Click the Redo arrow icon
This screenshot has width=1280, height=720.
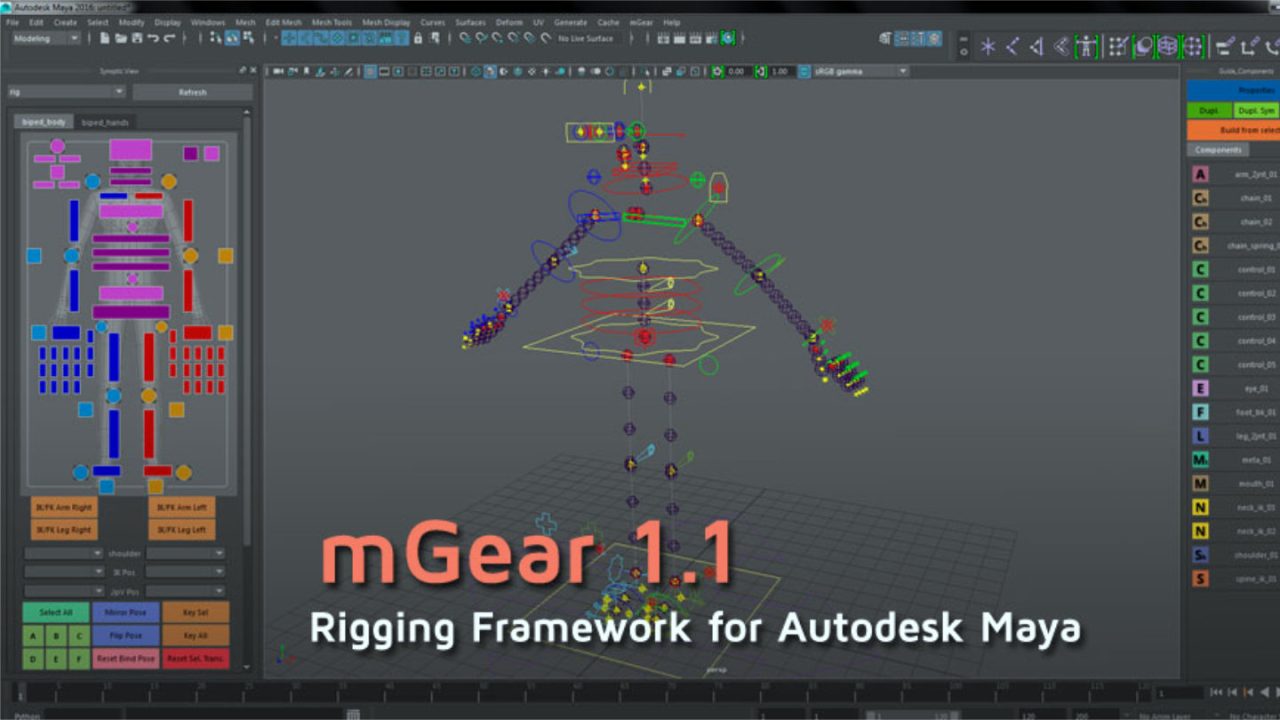170,39
